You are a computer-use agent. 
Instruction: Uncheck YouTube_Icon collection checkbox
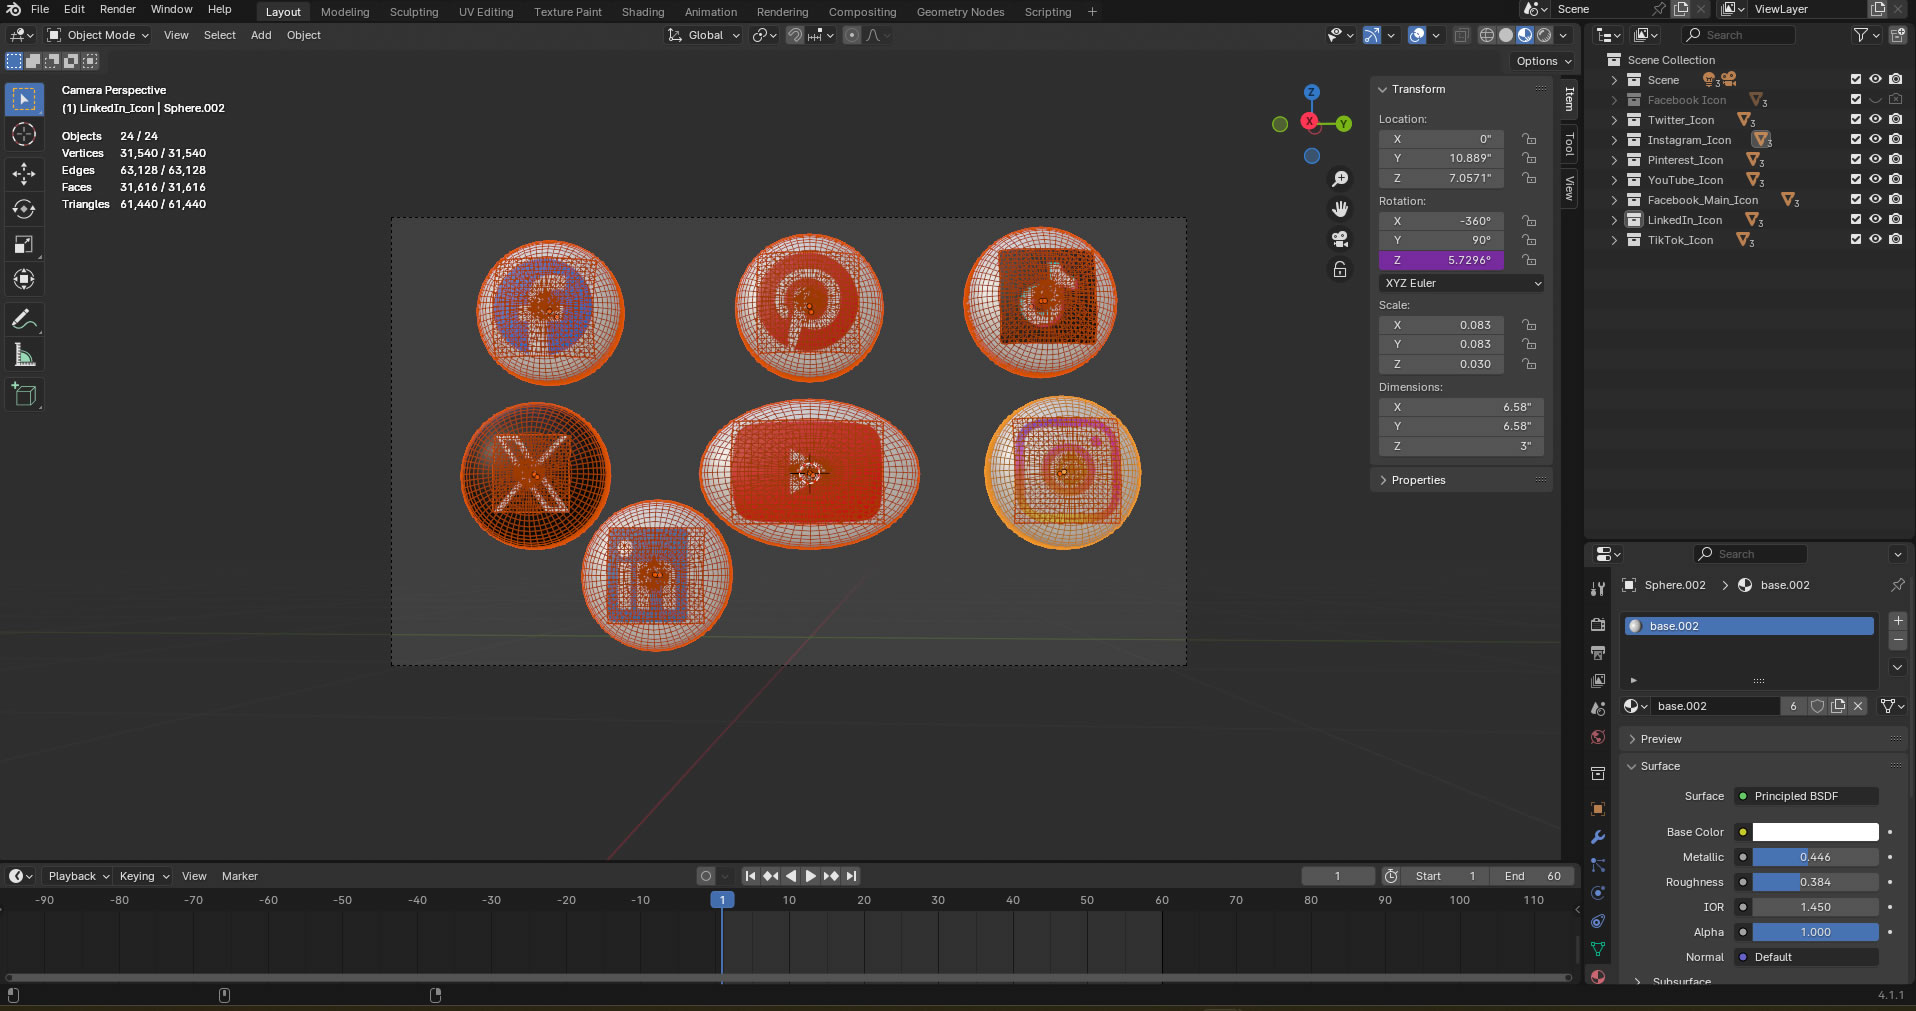1856,180
